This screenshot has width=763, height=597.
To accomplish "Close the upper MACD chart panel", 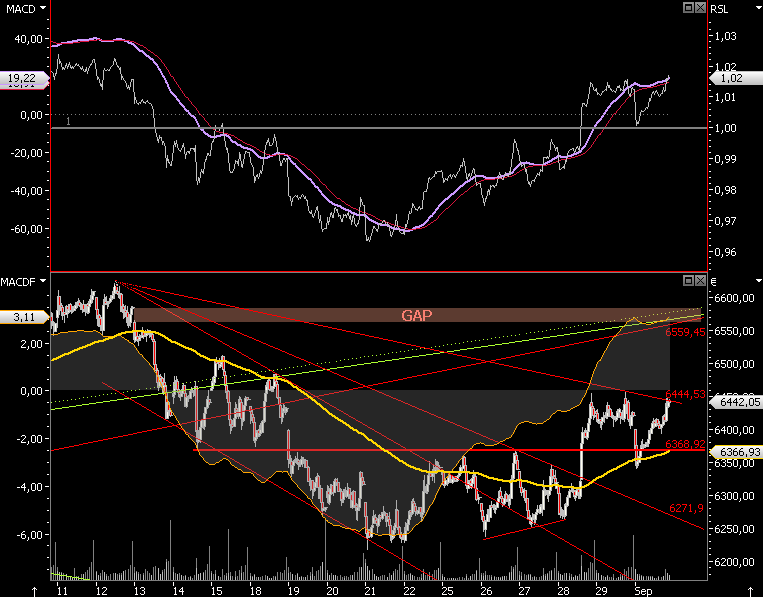I will (700, 7).
